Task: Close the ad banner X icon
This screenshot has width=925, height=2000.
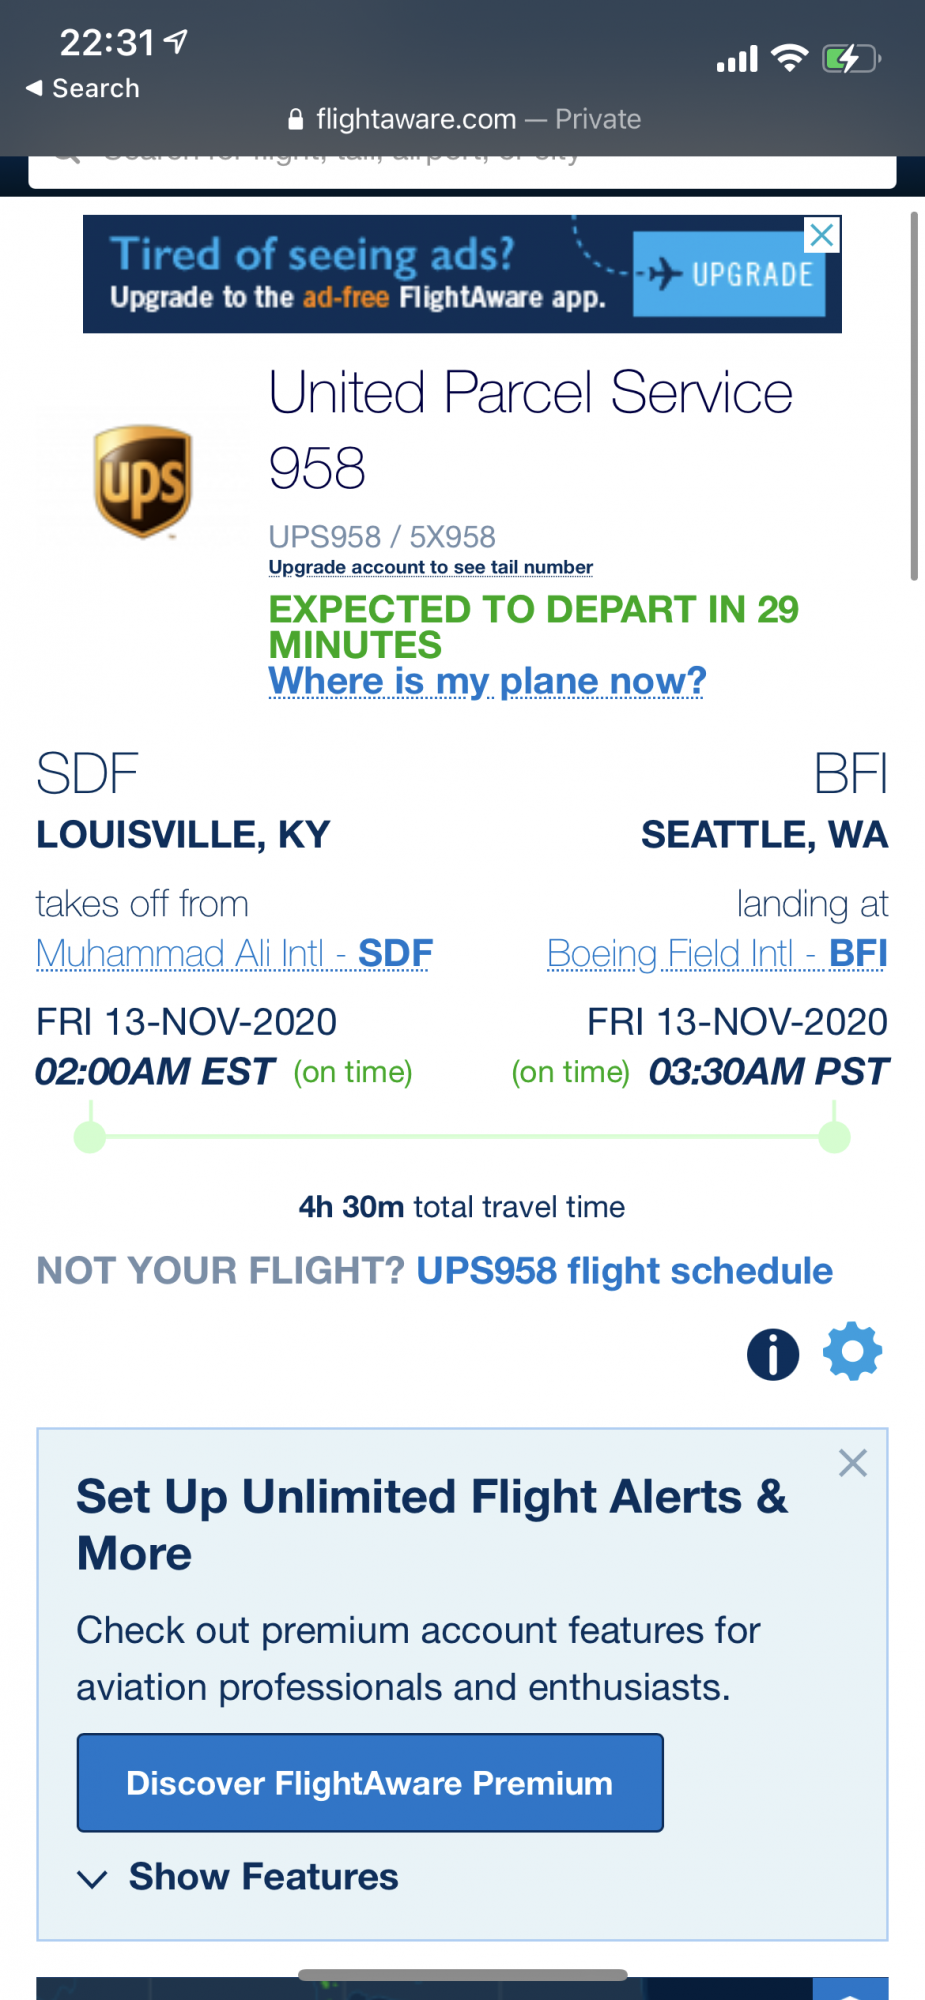Action: [822, 236]
